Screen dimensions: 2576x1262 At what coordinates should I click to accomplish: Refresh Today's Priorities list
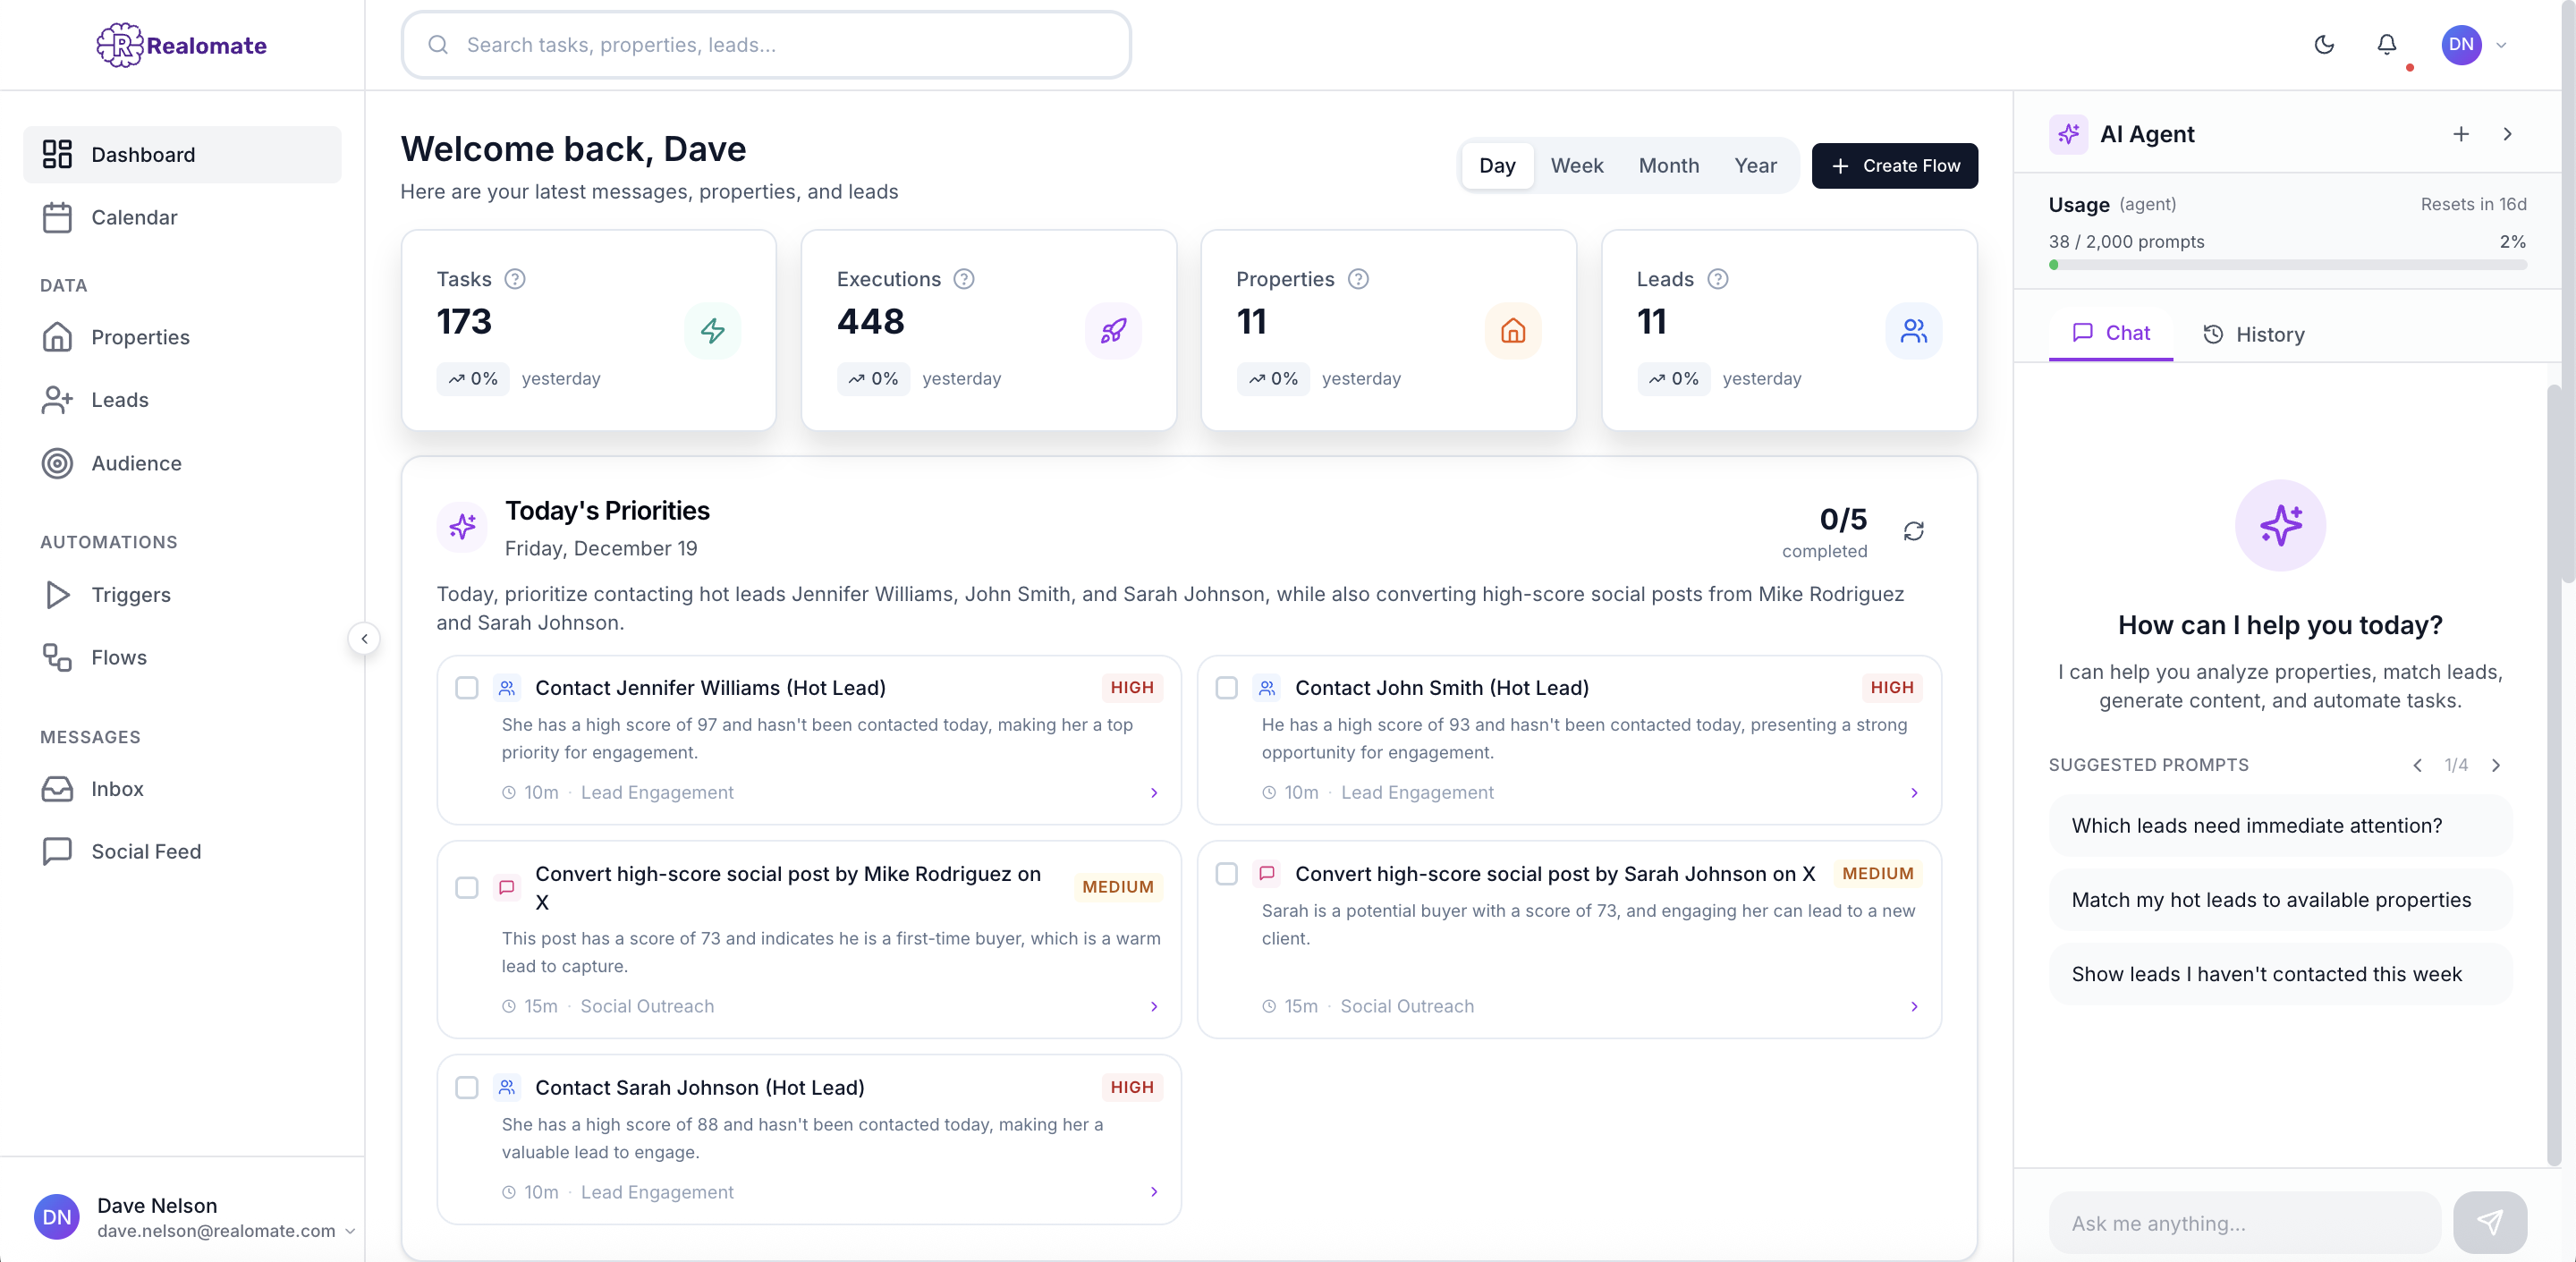coord(1914,531)
